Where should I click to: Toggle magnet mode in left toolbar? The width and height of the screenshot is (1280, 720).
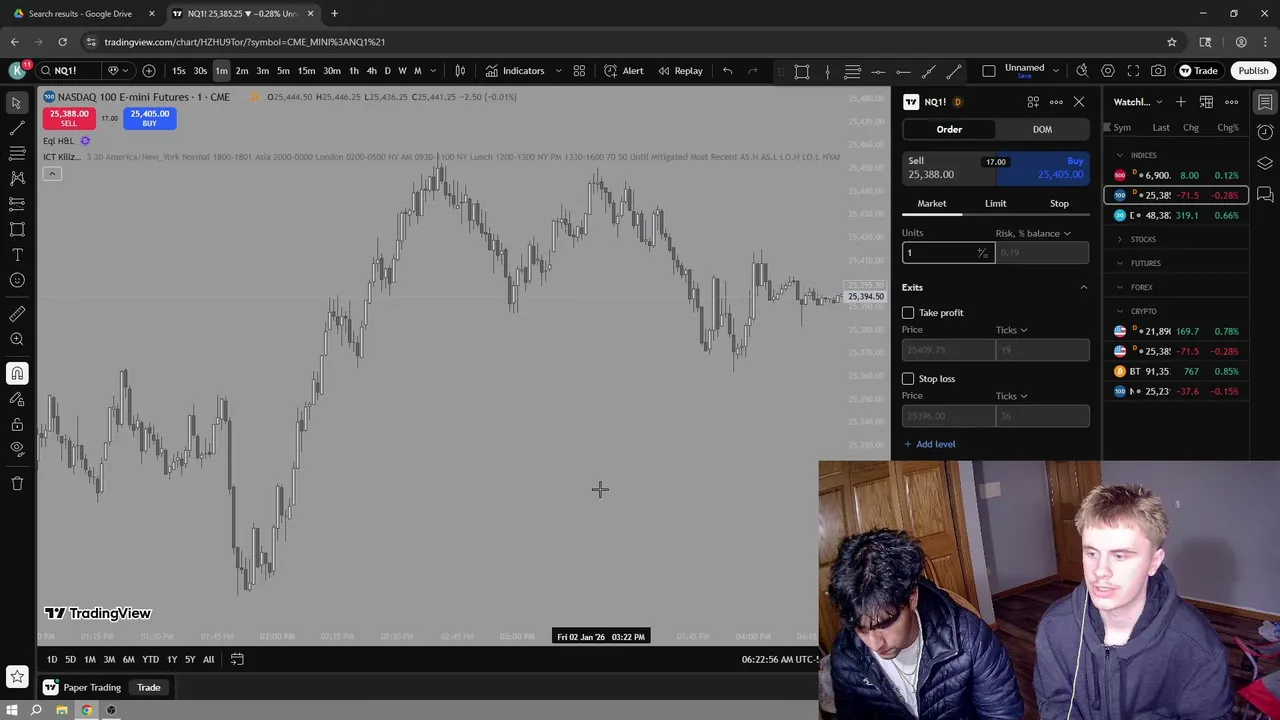[x=17, y=373]
